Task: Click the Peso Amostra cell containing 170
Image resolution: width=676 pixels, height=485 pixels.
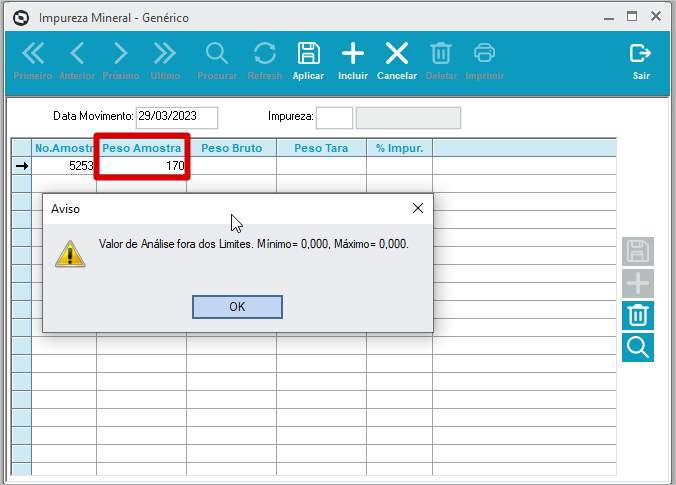Action: (141, 166)
